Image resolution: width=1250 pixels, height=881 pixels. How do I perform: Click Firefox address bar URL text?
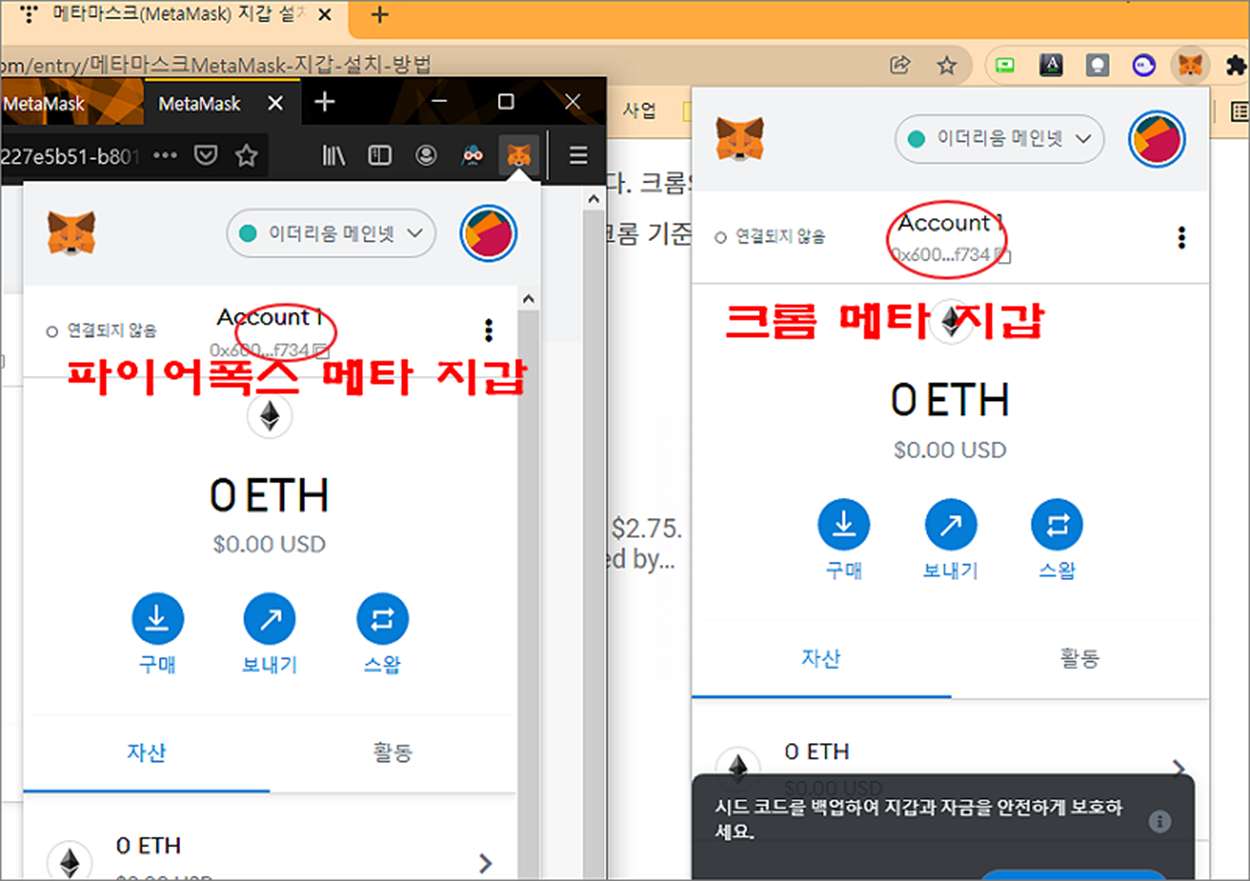pyautogui.click(x=70, y=155)
